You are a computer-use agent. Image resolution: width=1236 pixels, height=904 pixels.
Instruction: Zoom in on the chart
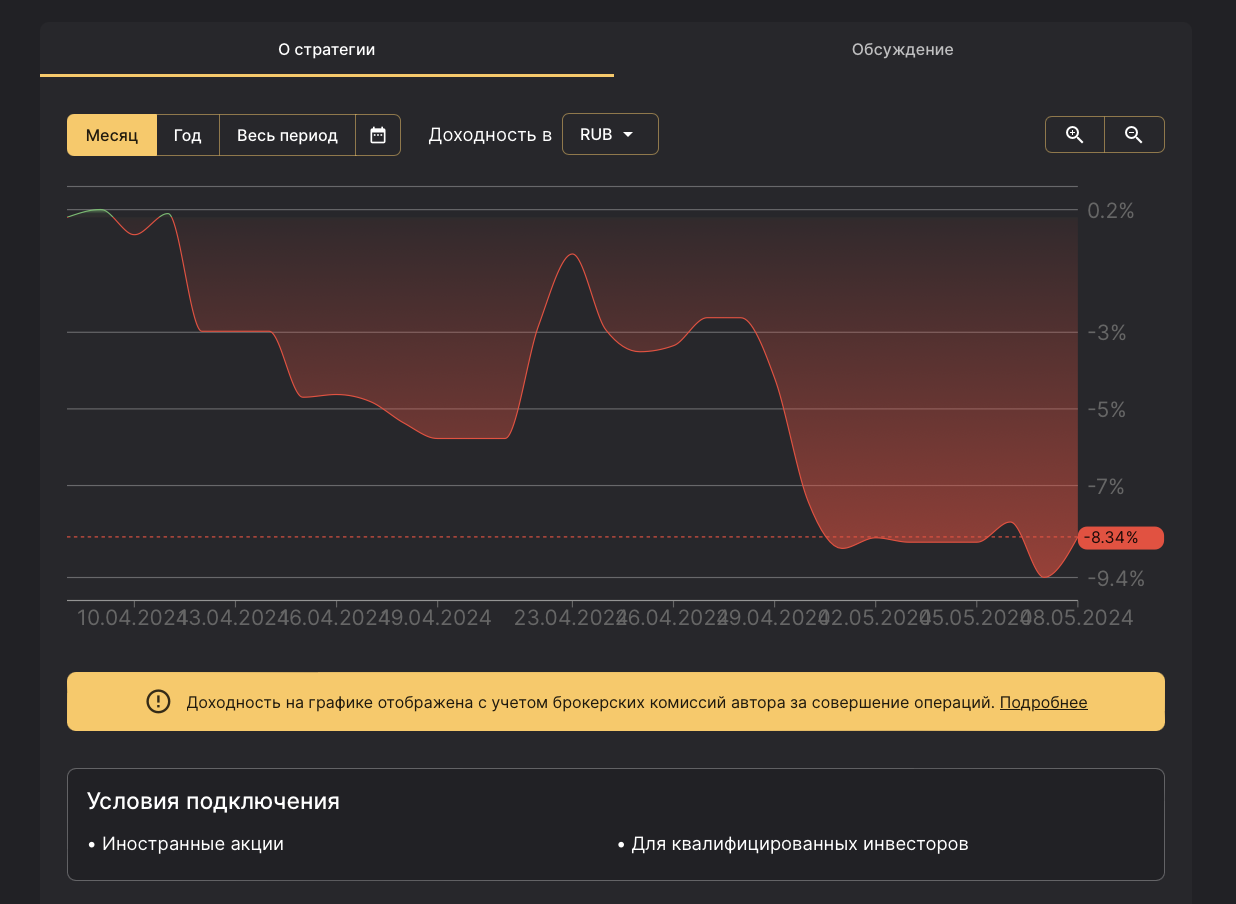1075,135
